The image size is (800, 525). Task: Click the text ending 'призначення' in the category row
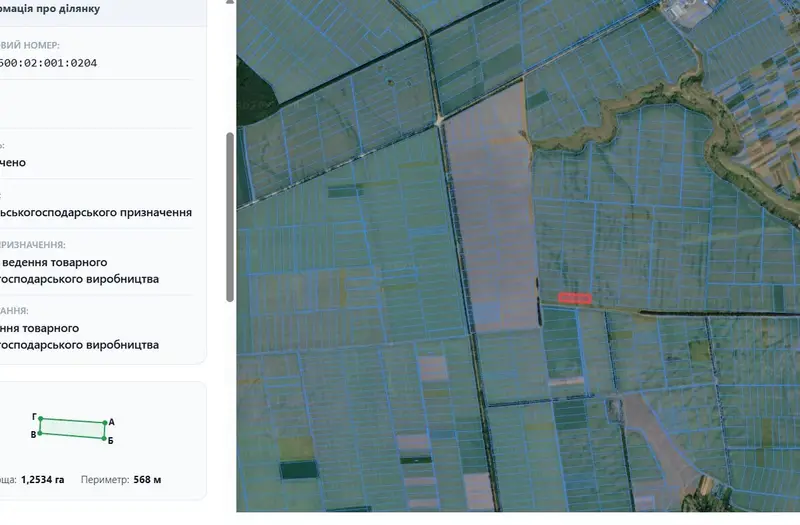96,212
